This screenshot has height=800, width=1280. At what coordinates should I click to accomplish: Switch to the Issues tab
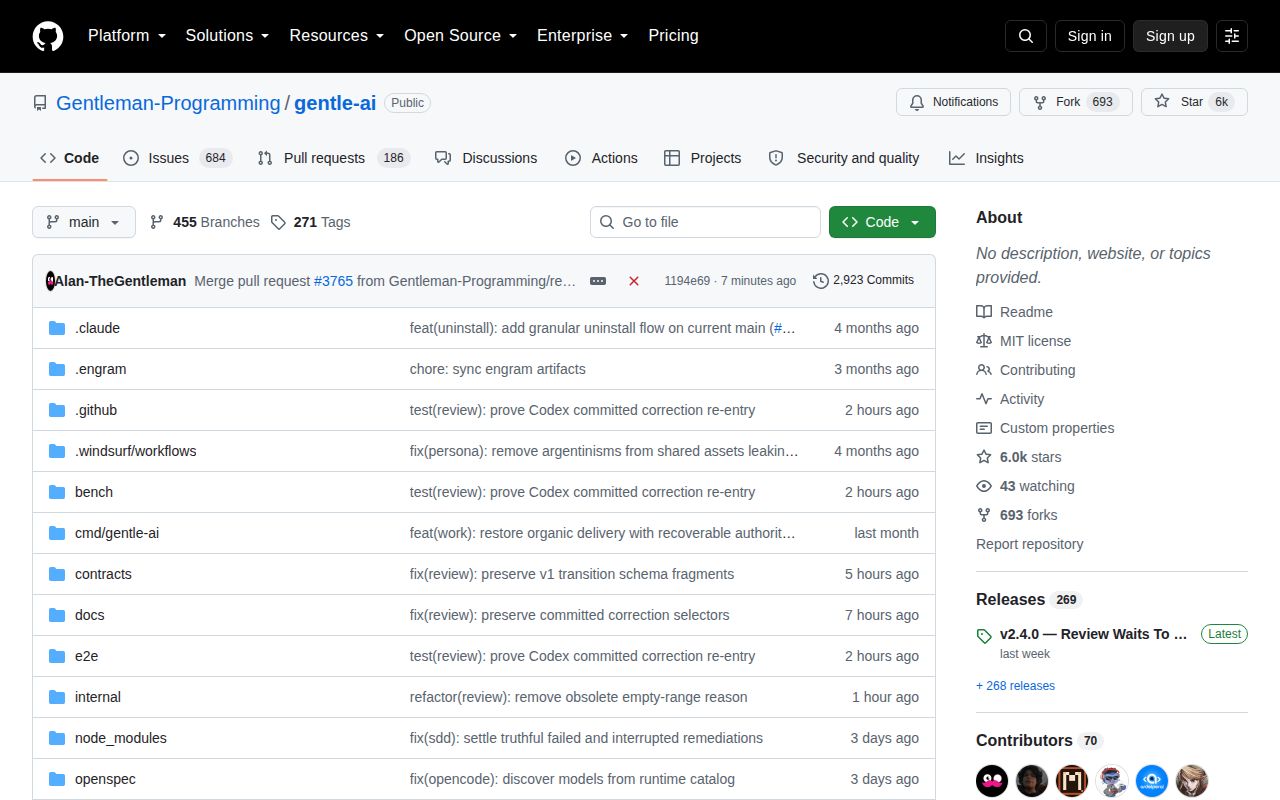[x=177, y=158]
